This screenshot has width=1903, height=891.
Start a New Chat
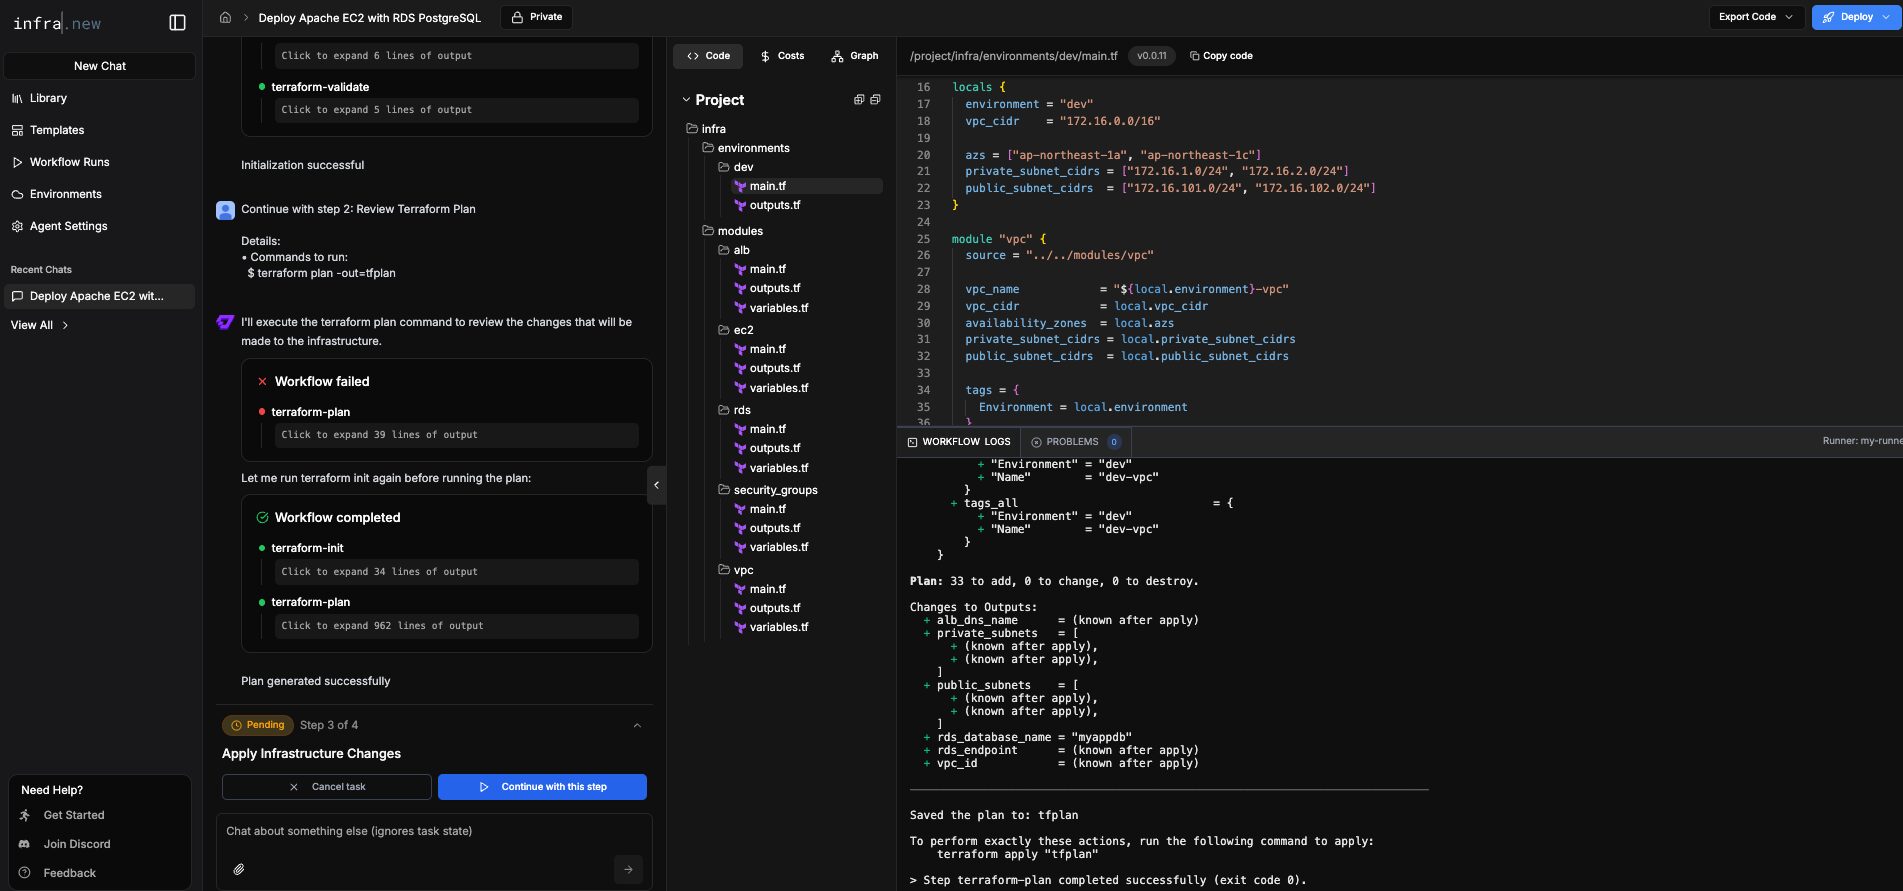coord(100,66)
